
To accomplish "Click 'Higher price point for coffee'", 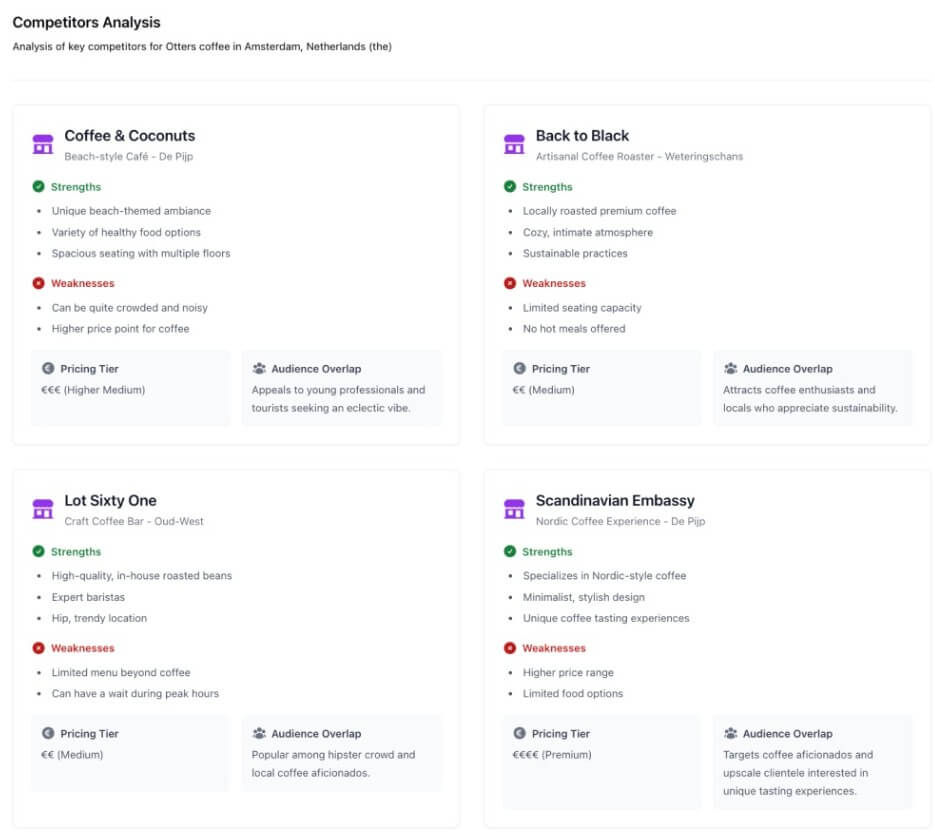I will [120, 328].
